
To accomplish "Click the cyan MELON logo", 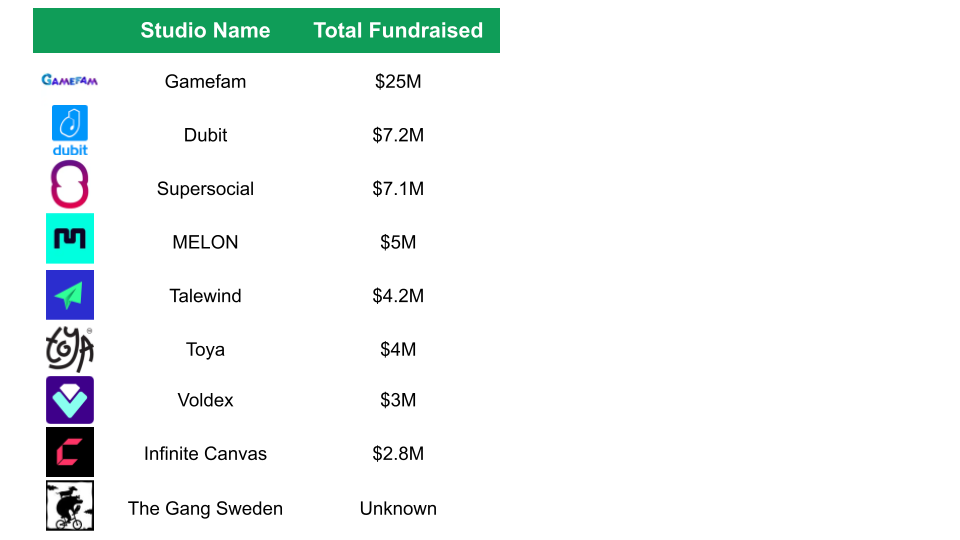I will point(70,238).
